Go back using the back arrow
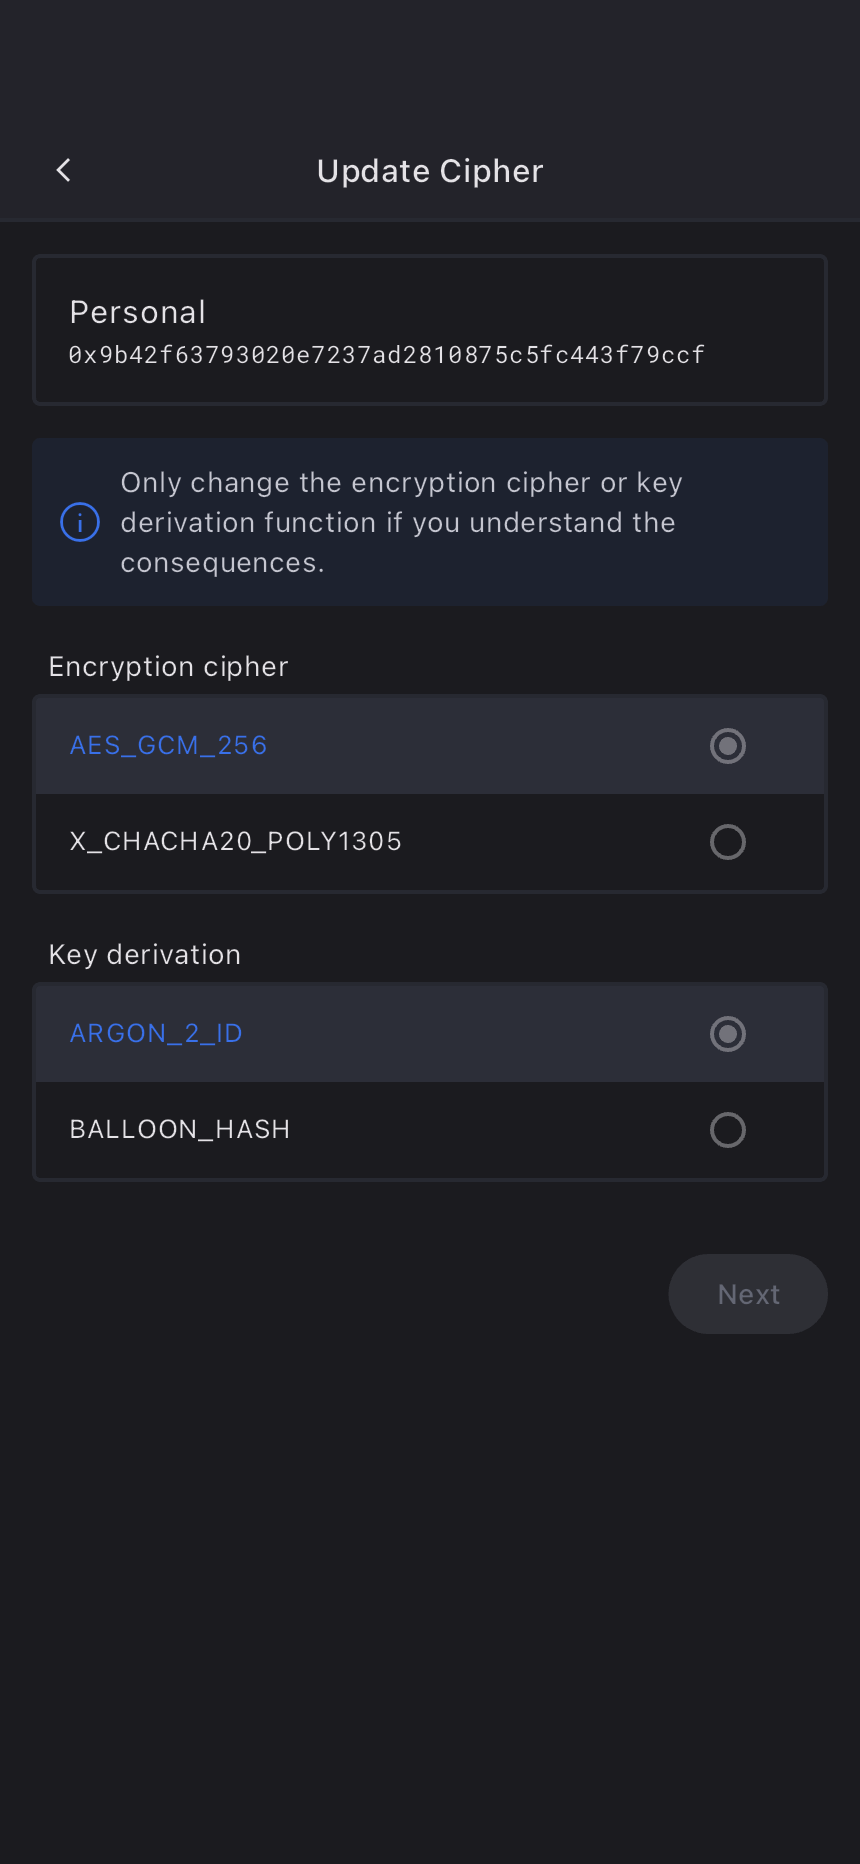Viewport: 860px width, 1864px height. tap(64, 170)
